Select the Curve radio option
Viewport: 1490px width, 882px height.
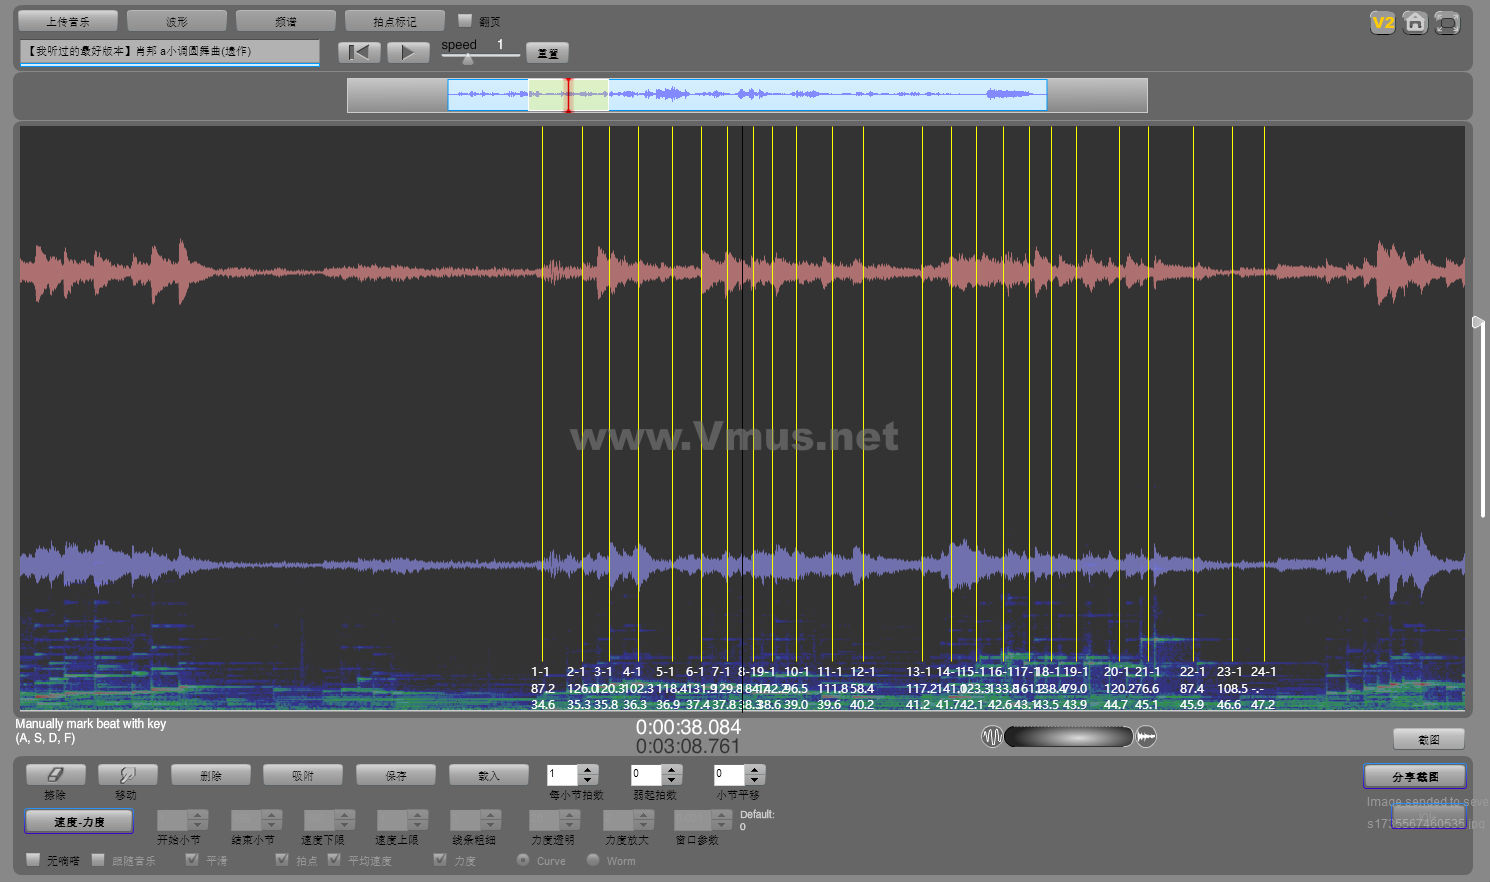click(x=523, y=859)
